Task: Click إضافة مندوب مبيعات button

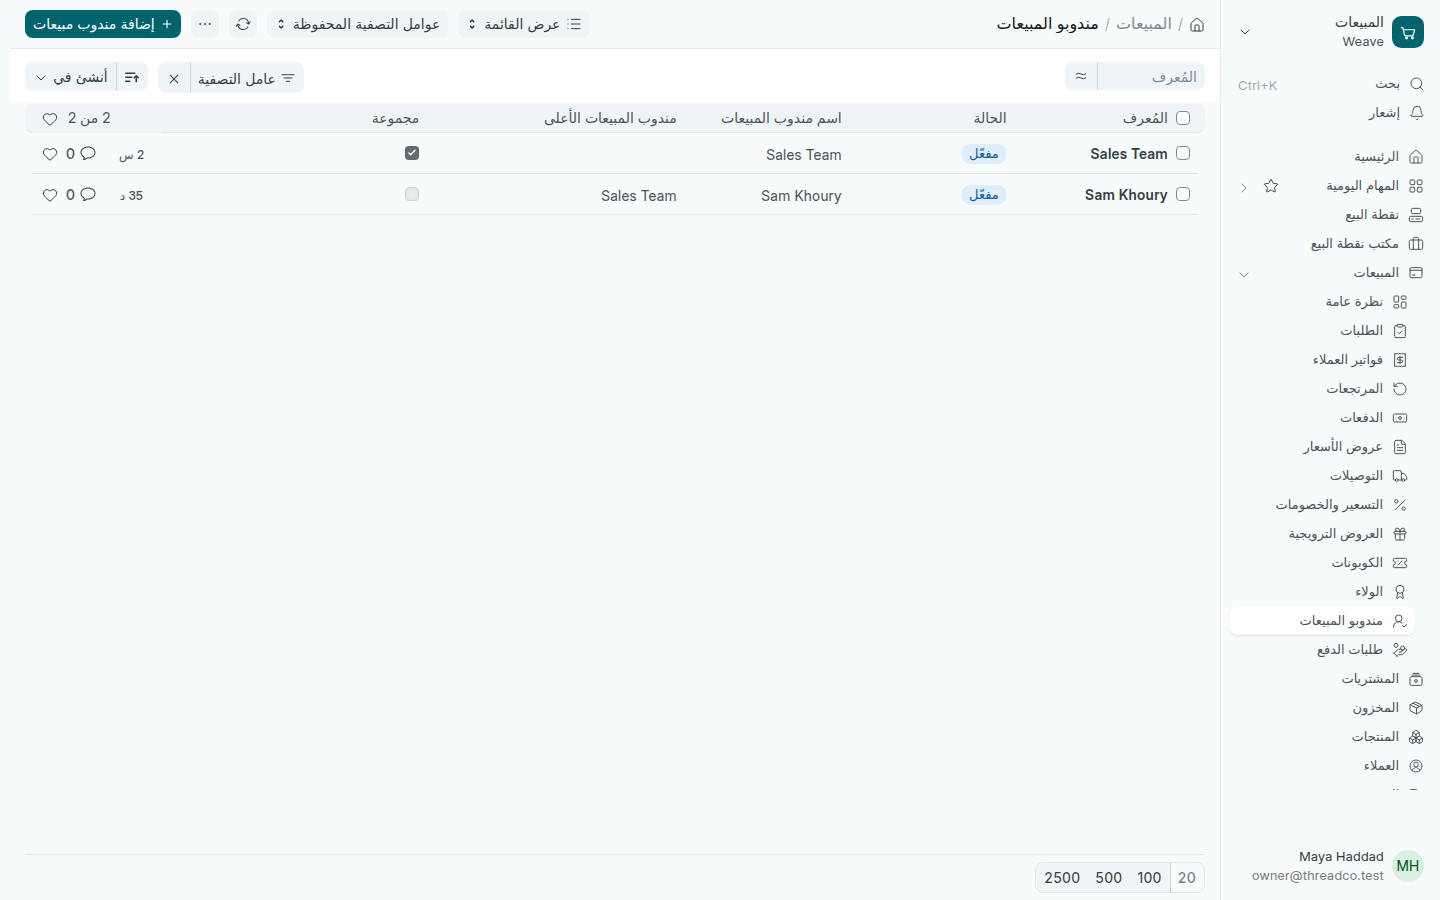Action: [x=103, y=24]
